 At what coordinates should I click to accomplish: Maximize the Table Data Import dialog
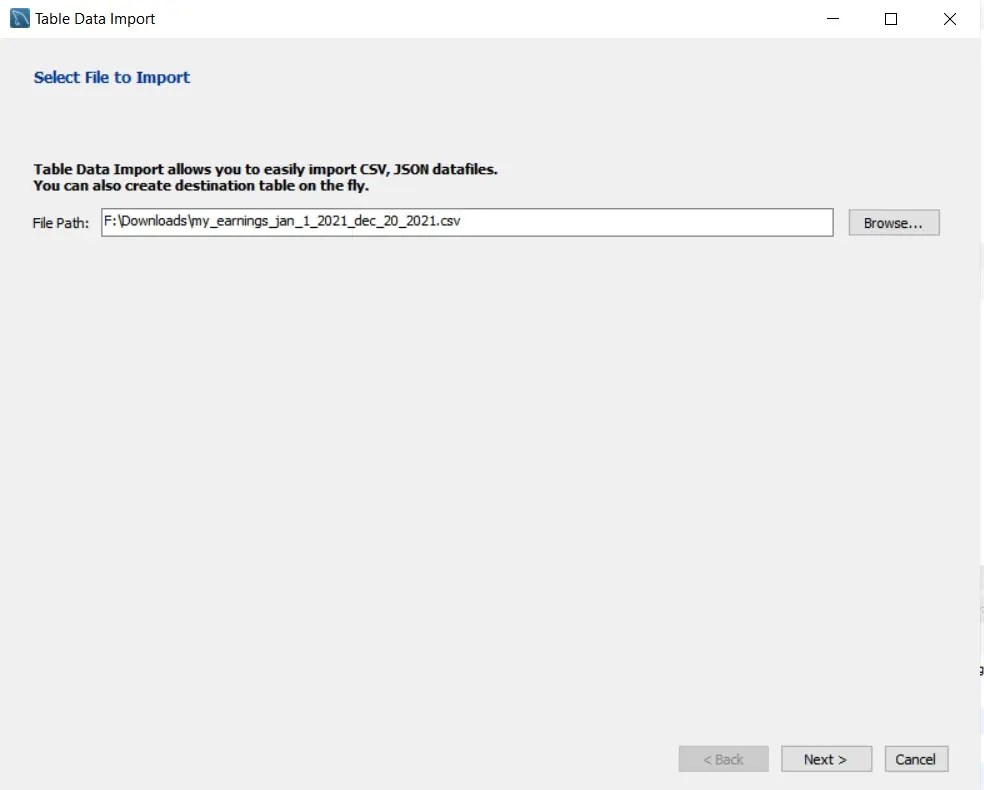pos(890,19)
